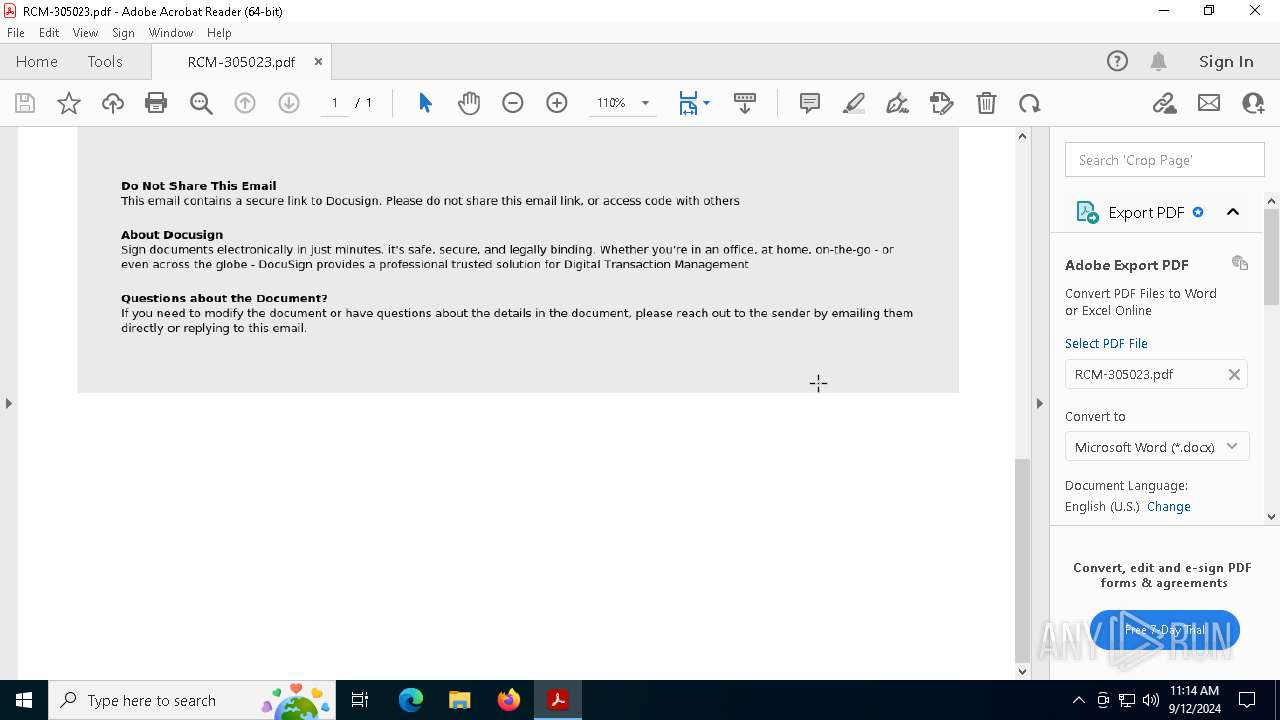Click Change document language link

(x=1168, y=507)
